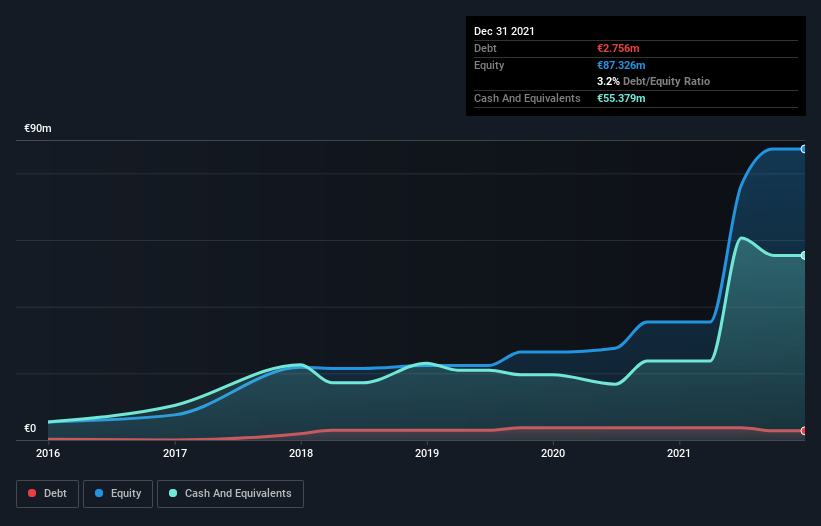Click the 2019 x-axis label
Screen dimensions: 821x526
[x=427, y=453]
